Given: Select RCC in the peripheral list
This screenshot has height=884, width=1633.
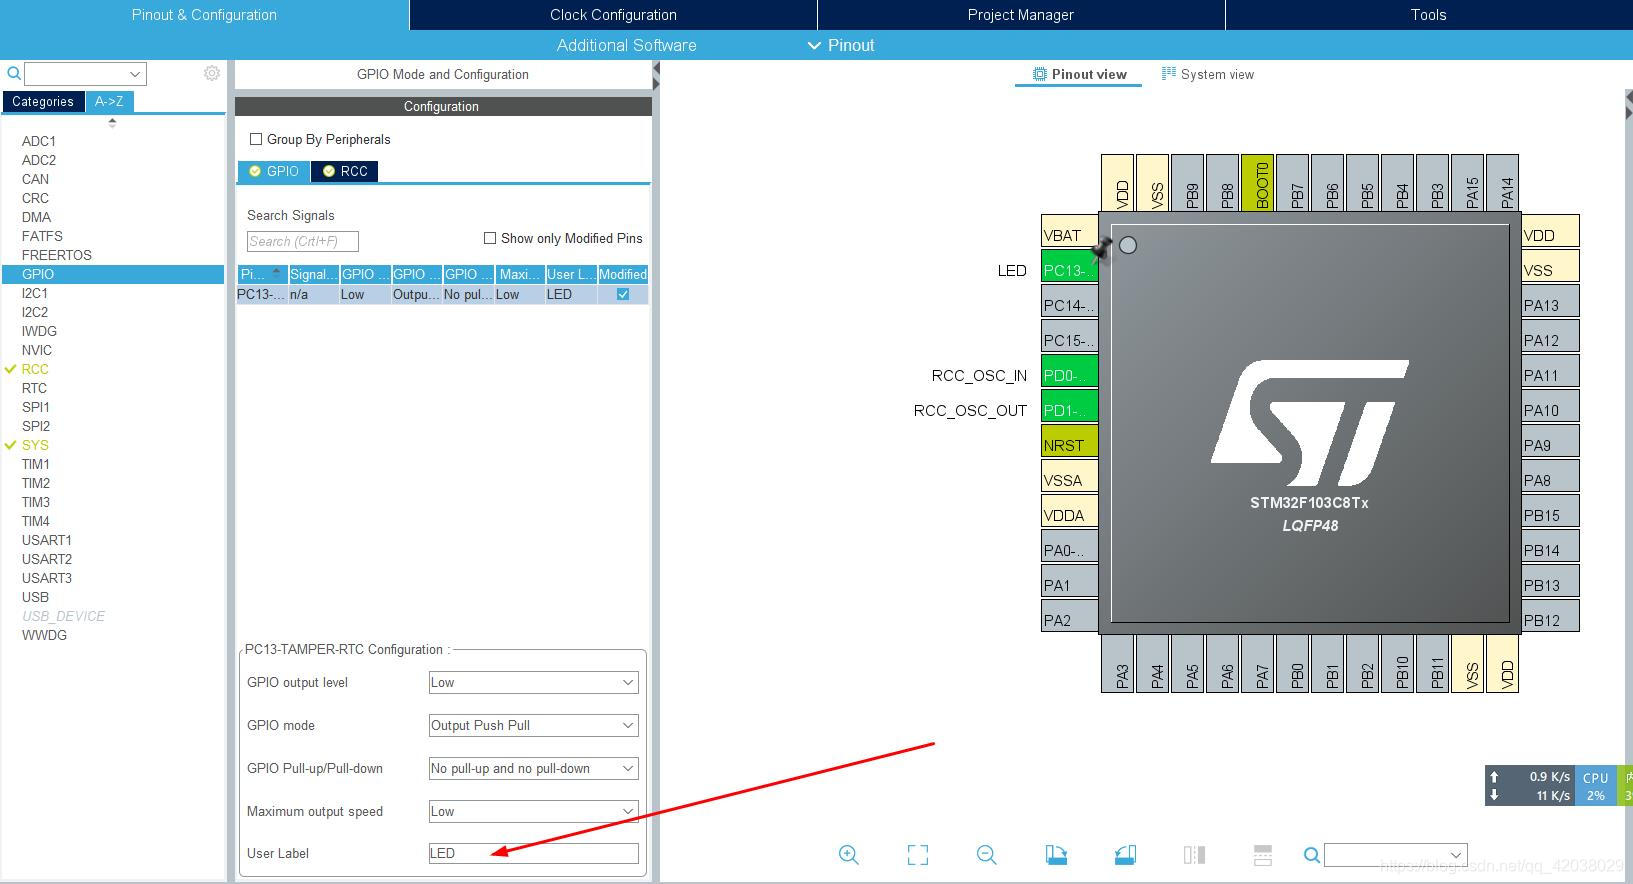Looking at the screenshot, I should [35, 369].
